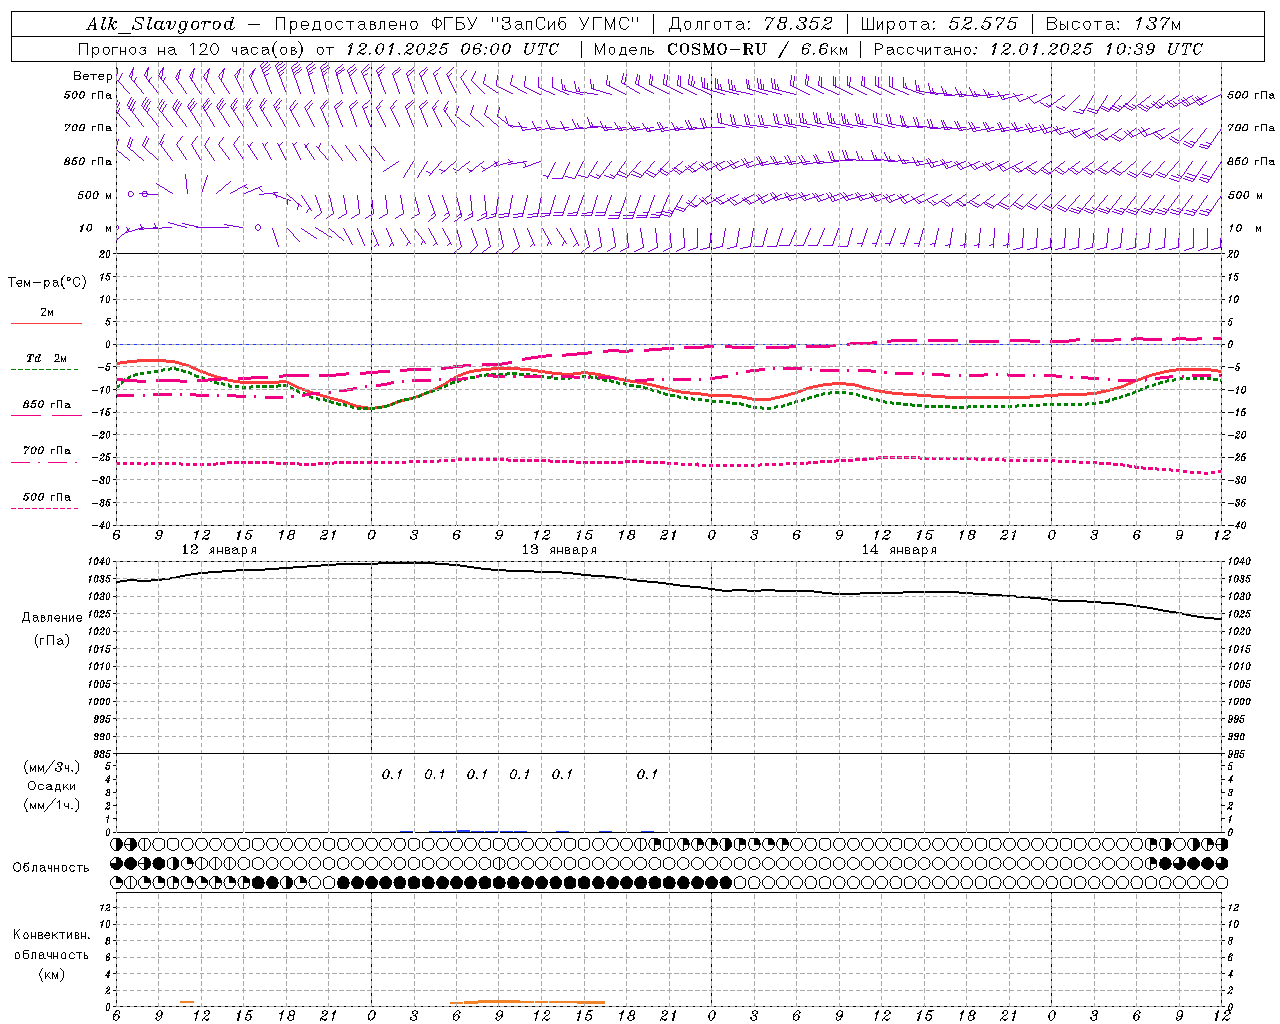Viewport: 1280px width, 1024px height.
Task: Click the longitude value Долгота: 78.352
Action: (x=749, y=24)
